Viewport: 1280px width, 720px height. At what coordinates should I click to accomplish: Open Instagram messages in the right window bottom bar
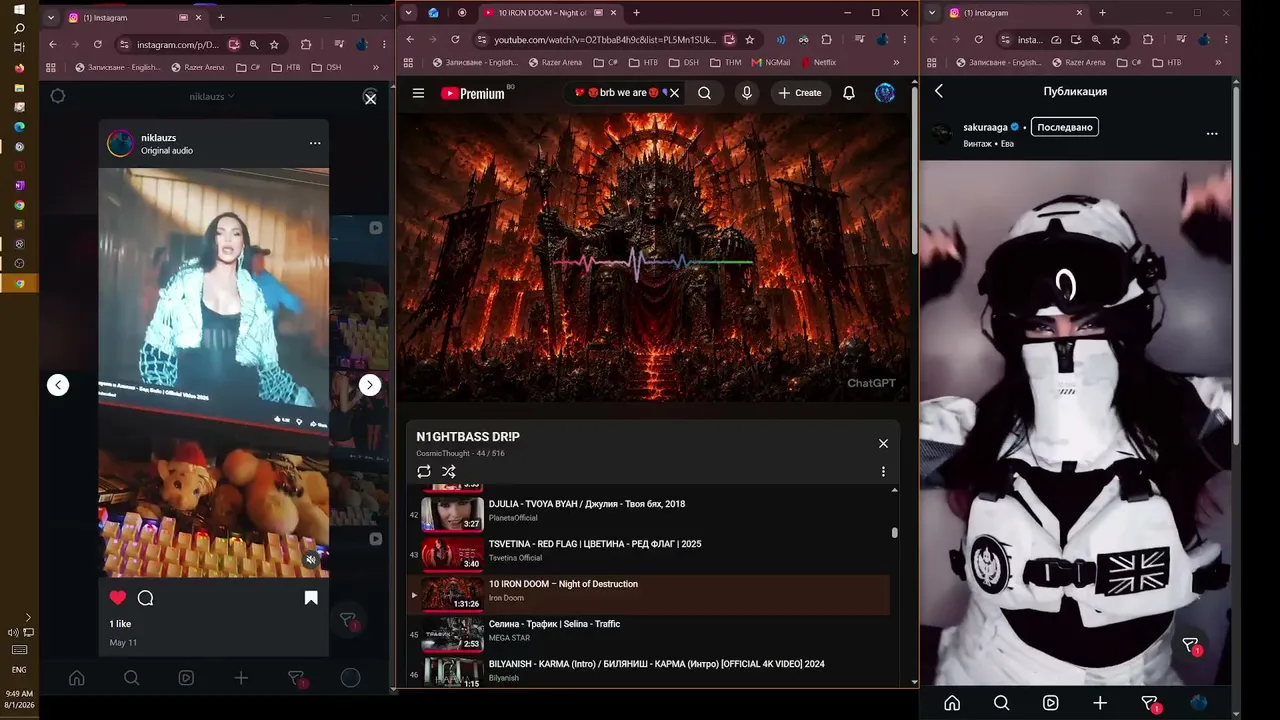tap(1151, 703)
